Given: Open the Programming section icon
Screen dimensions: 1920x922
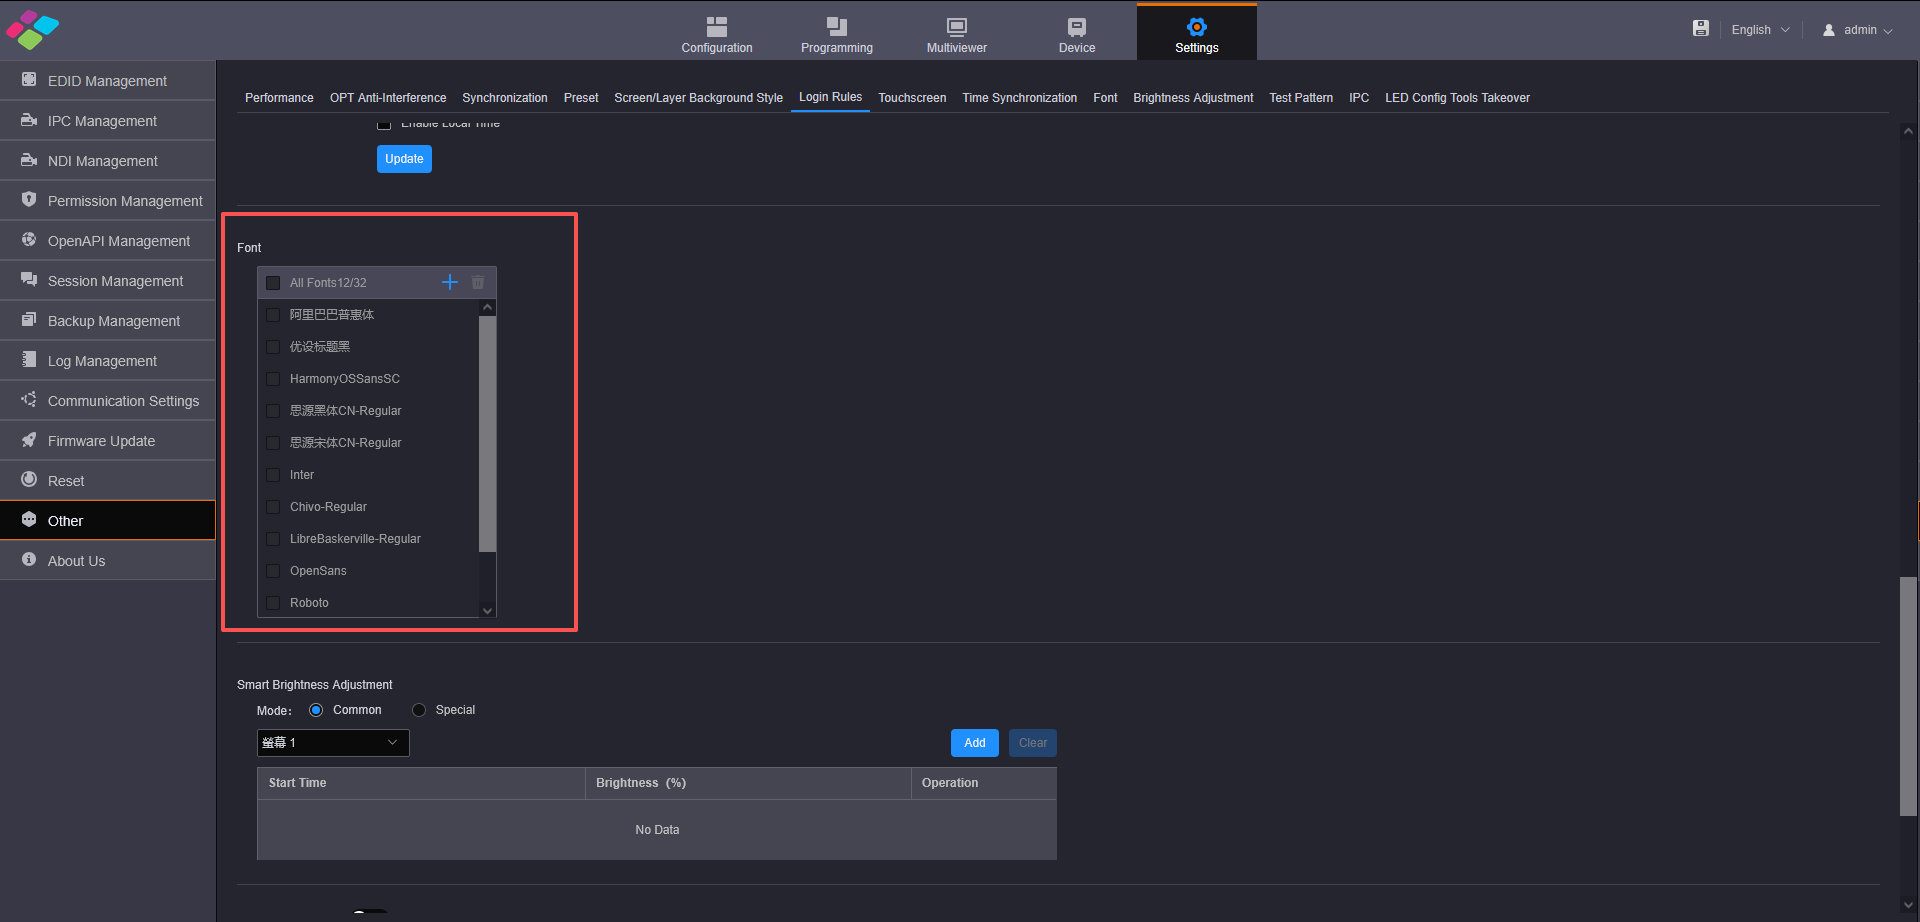Looking at the screenshot, I should tap(837, 27).
